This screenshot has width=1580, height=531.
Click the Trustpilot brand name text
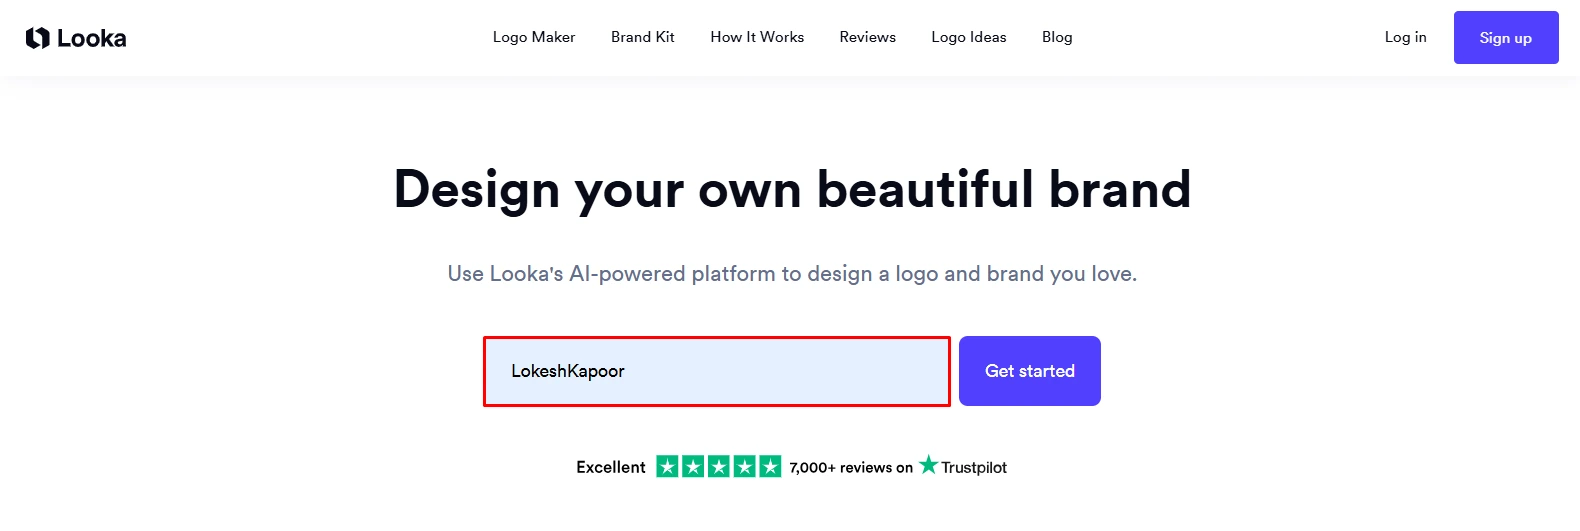point(974,467)
